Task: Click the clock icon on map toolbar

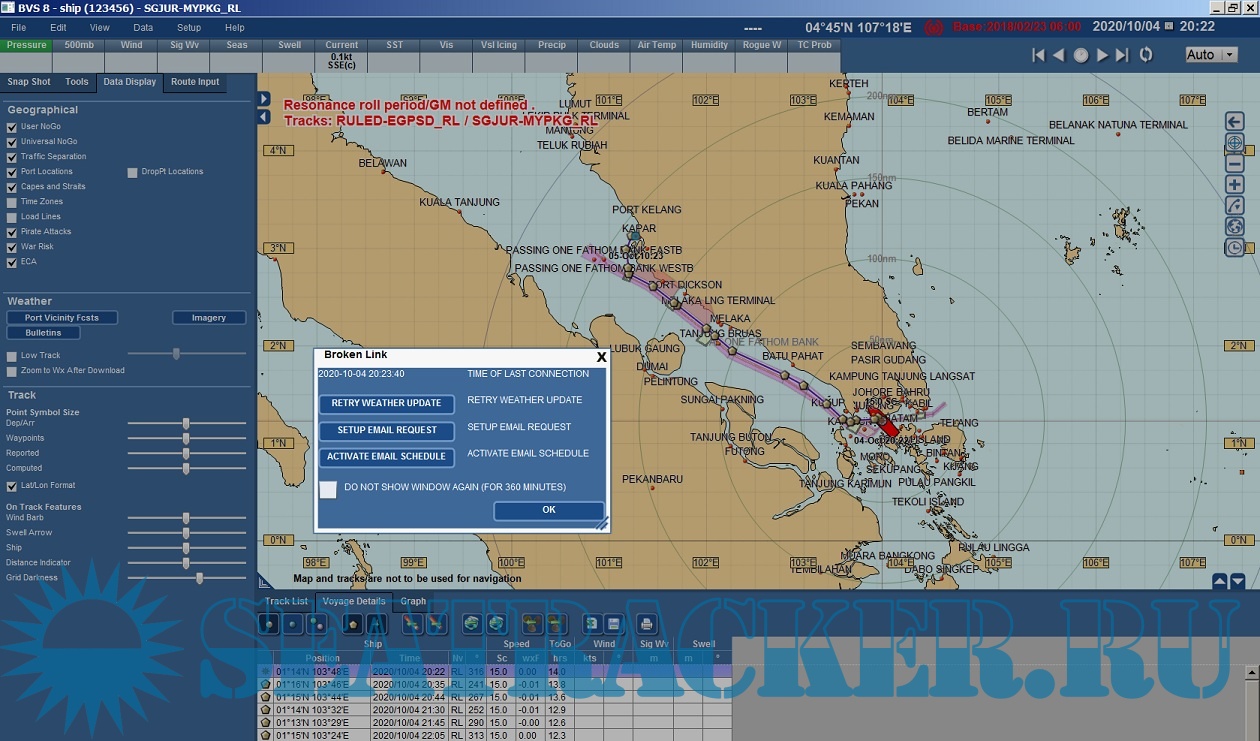Action: coord(1235,247)
